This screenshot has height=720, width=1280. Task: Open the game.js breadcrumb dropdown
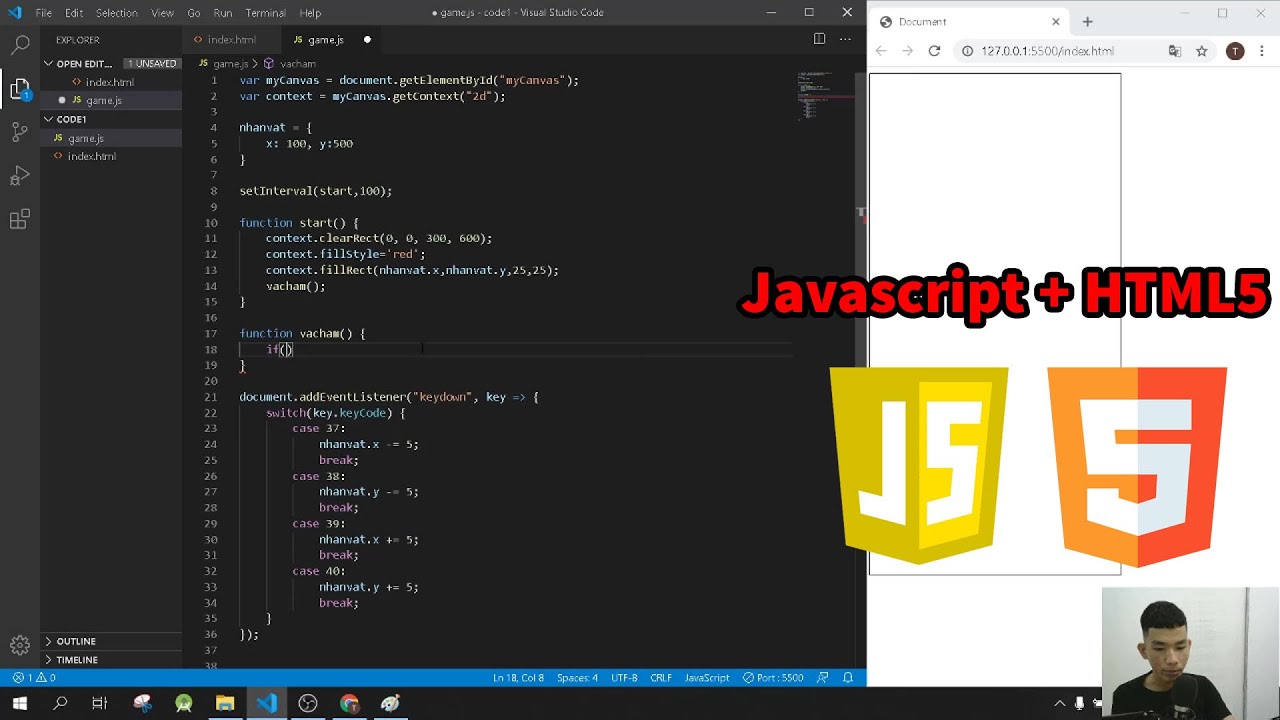tap(223, 63)
